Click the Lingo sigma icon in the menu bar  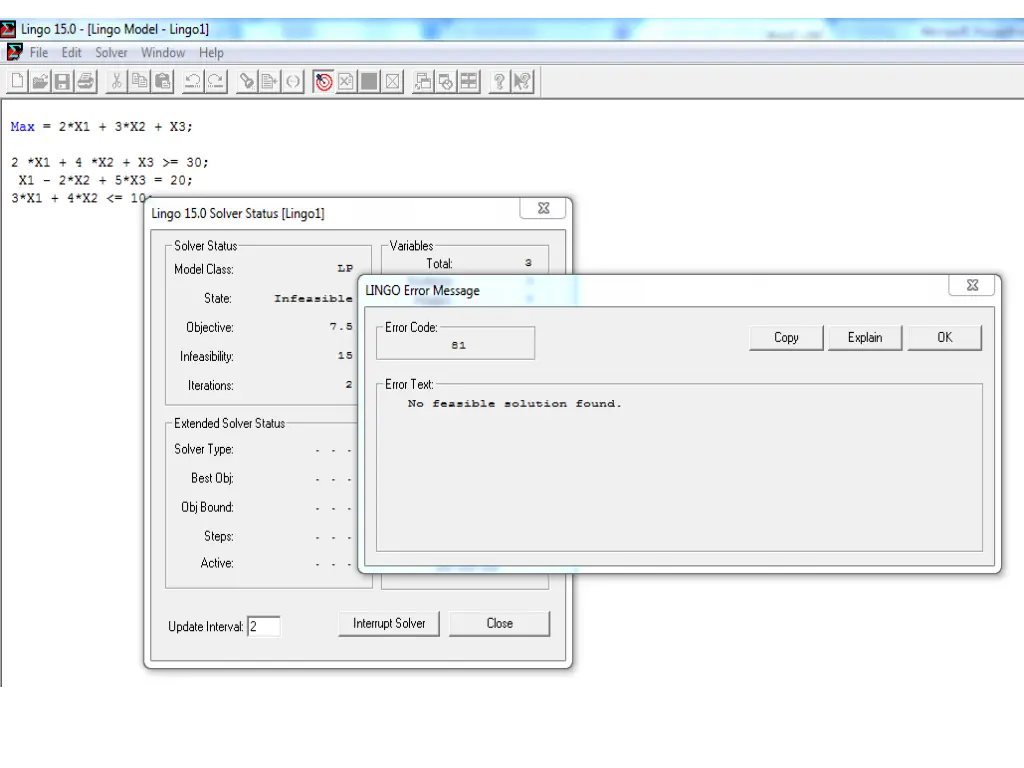14,52
